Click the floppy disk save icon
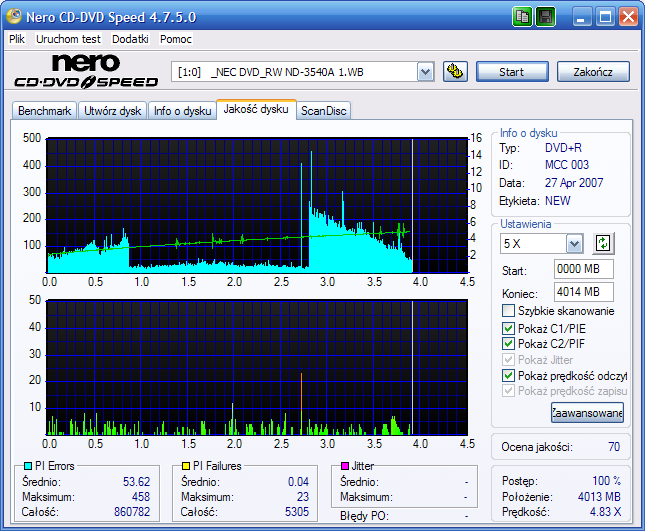Image resolution: width=645 pixels, height=531 pixels. click(546, 17)
